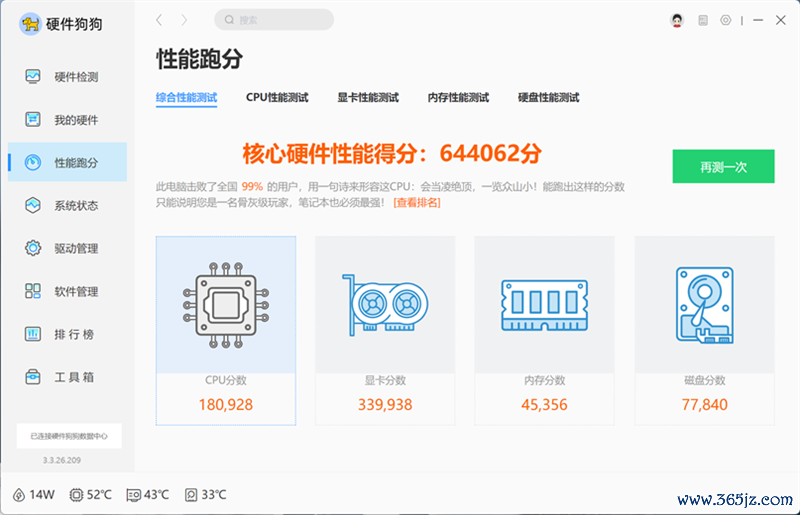Click version number 3.3.26.209
The image size is (800, 515).
[x=62, y=460]
